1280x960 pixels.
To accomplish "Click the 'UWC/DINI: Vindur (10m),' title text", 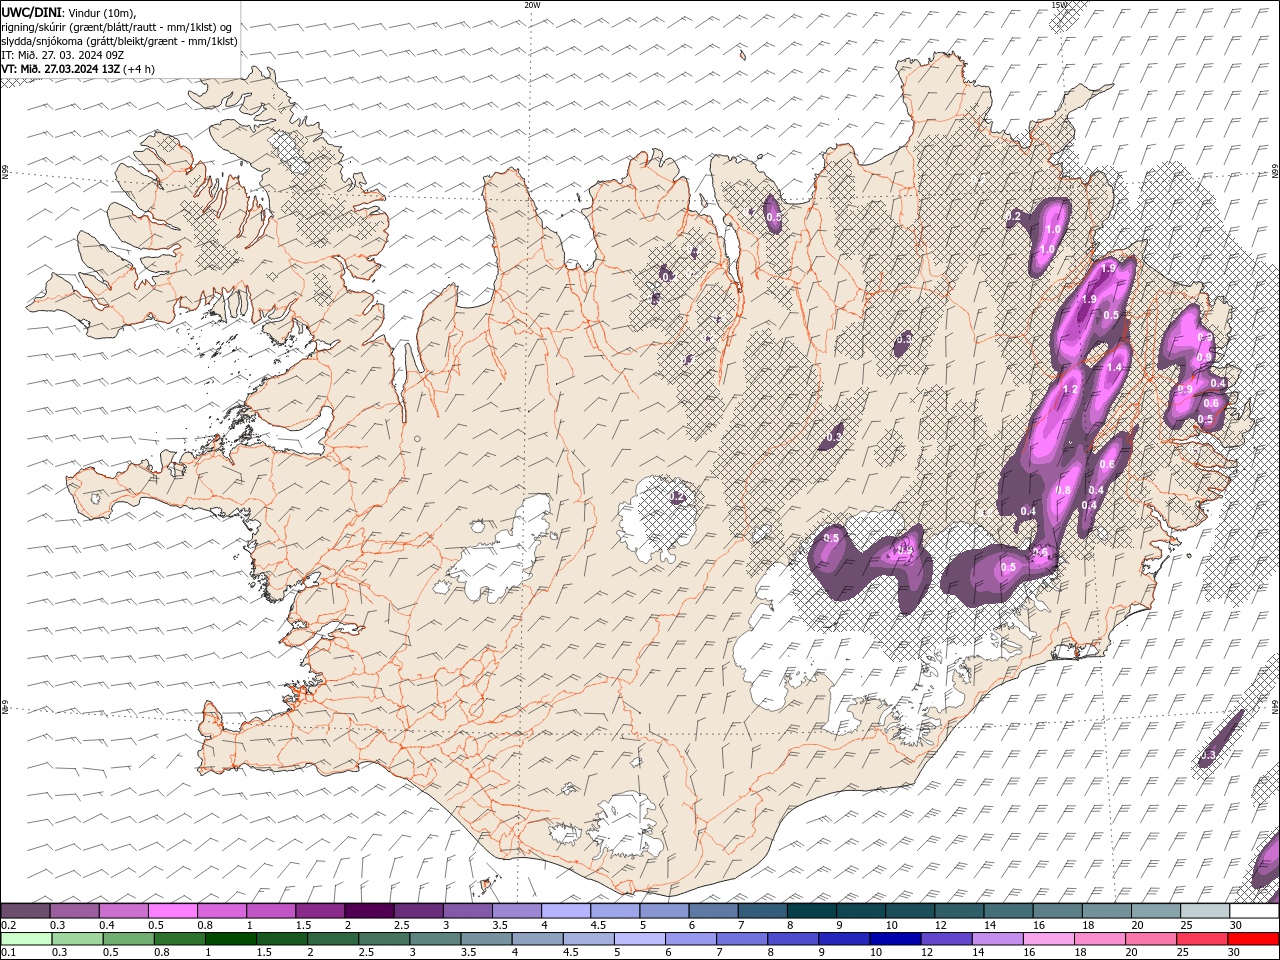I will point(69,12).
